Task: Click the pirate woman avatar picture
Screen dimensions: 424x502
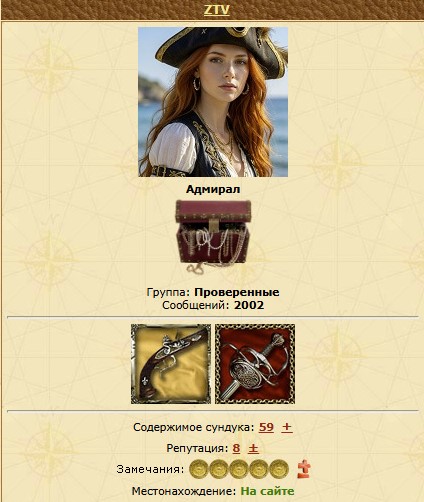Action: click(x=213, y=102)
